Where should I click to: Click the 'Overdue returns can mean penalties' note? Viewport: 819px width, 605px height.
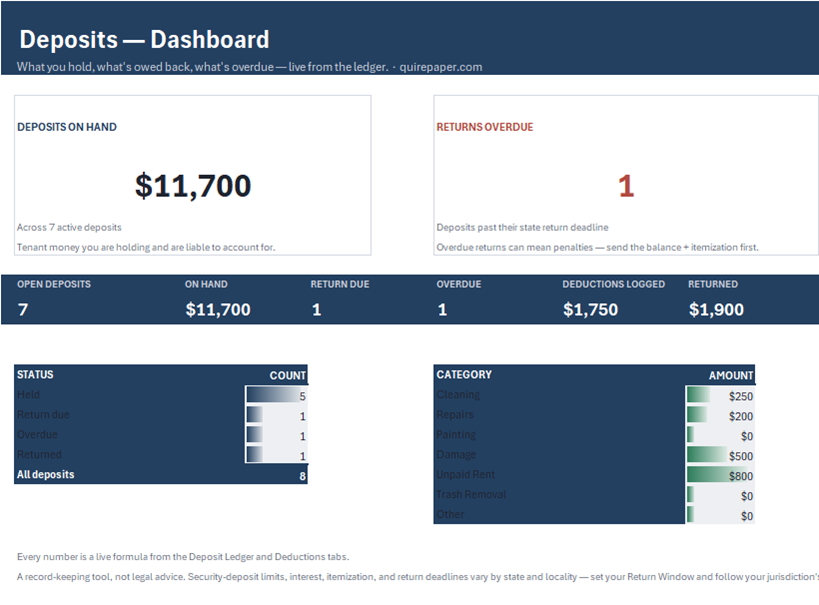[x=598, y=247]
